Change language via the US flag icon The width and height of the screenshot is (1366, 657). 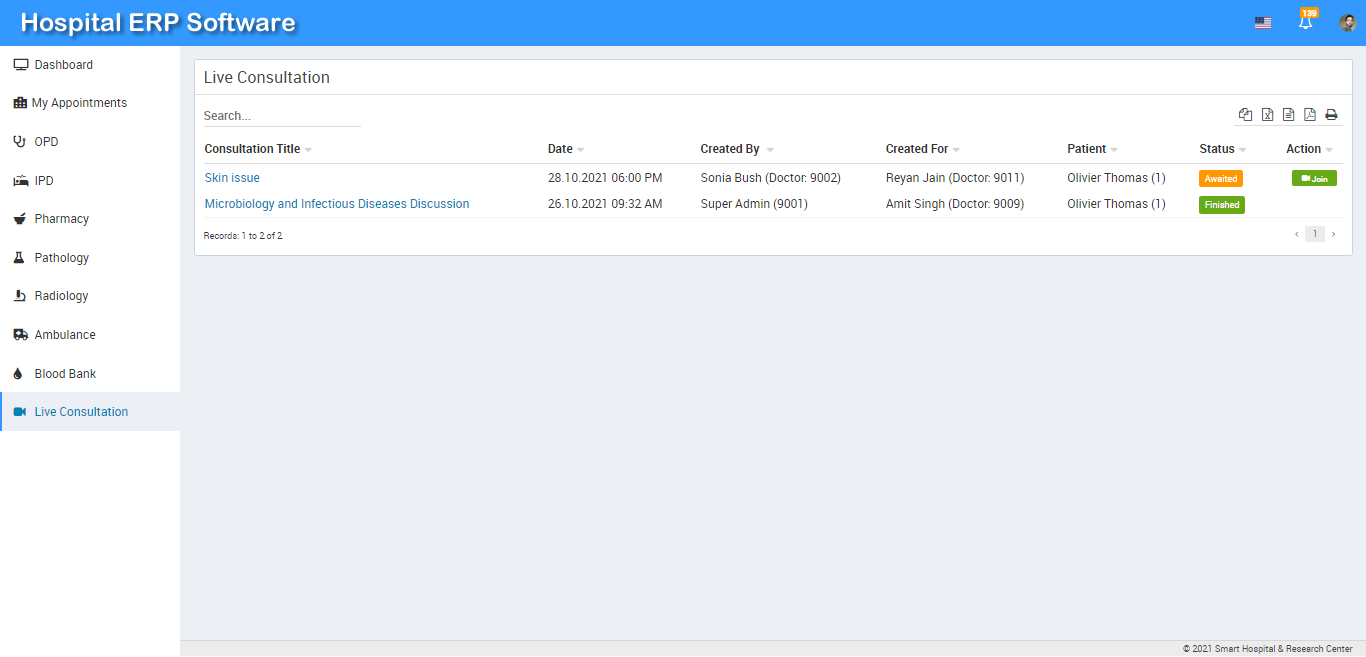click(1263, 23)
